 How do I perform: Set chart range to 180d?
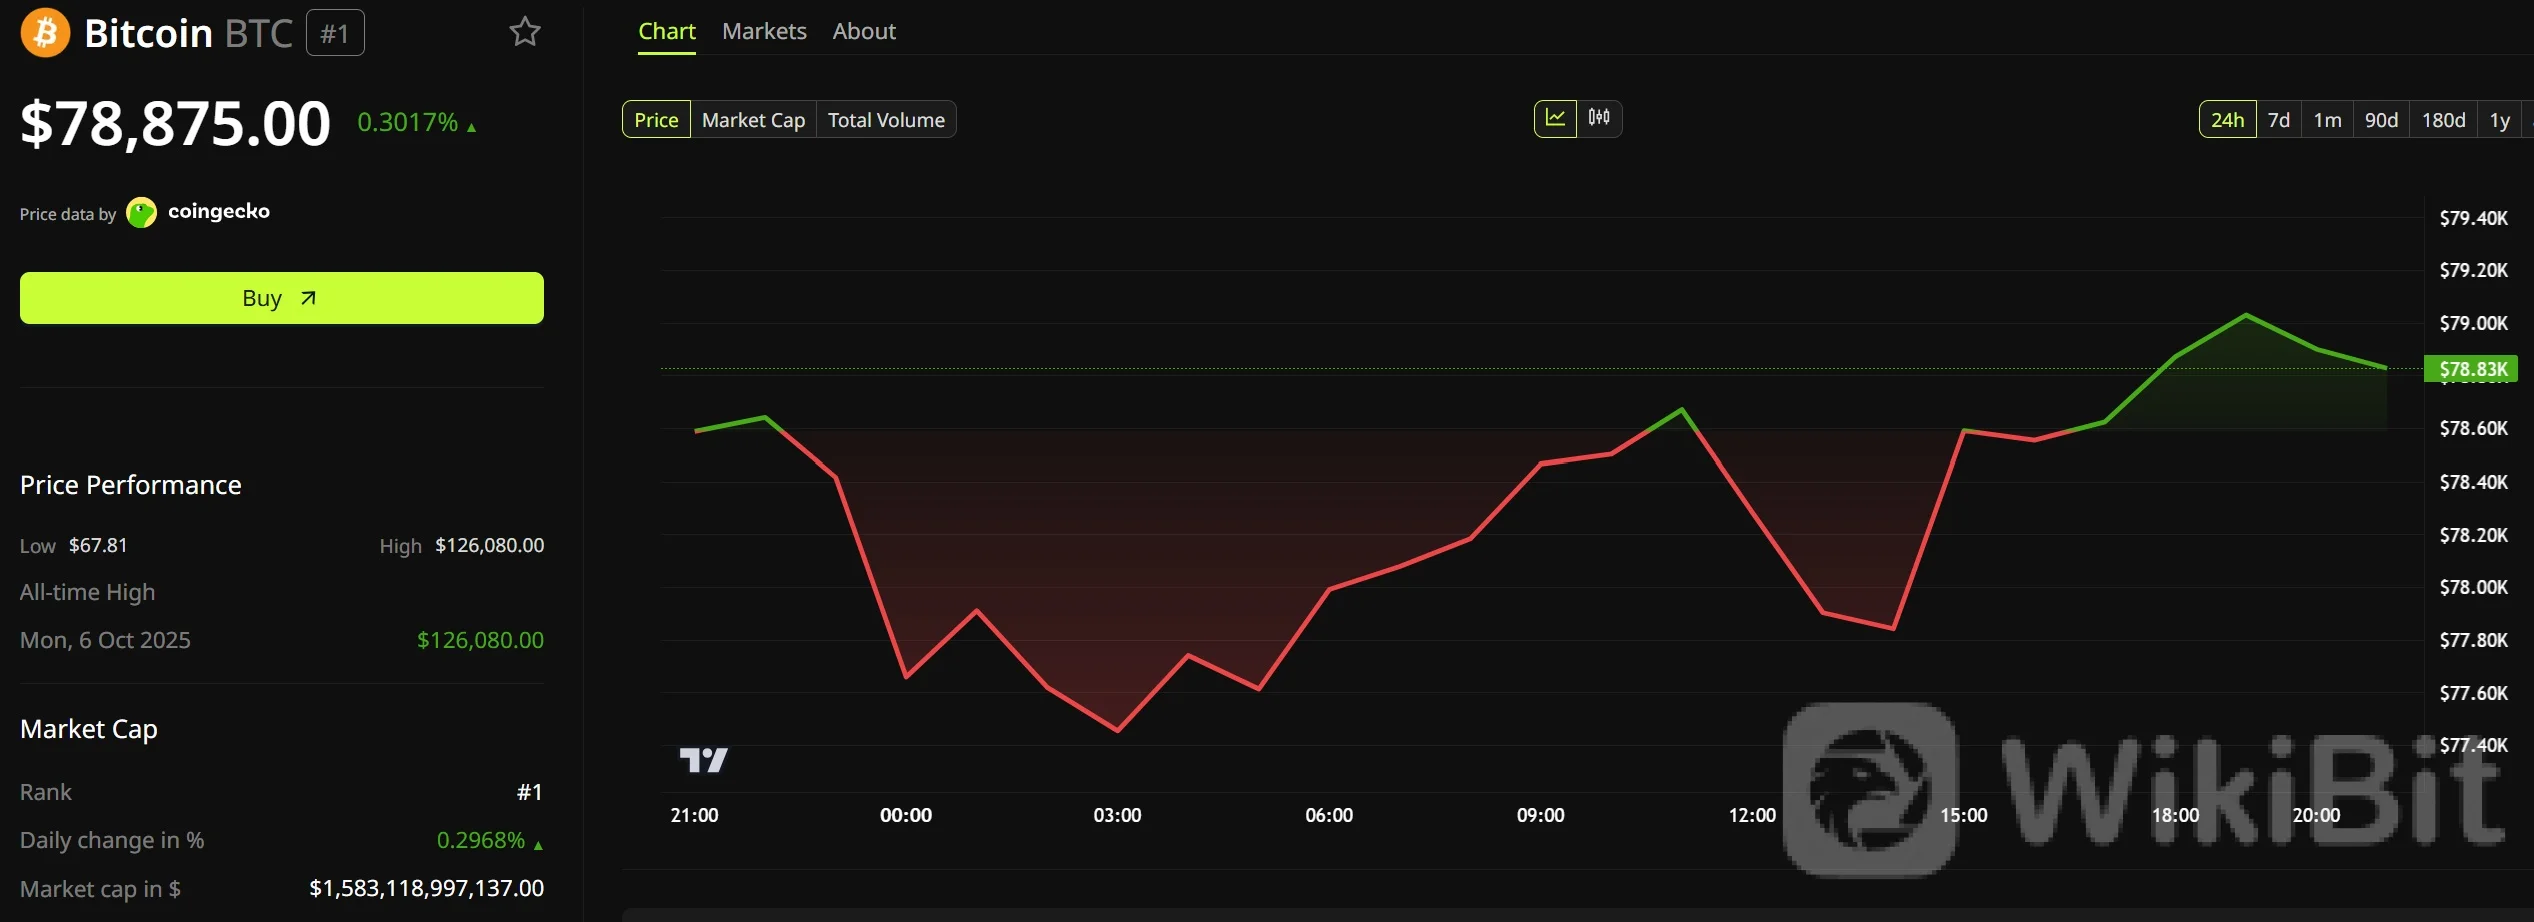pyautogui.click(x=2443, y=120)
